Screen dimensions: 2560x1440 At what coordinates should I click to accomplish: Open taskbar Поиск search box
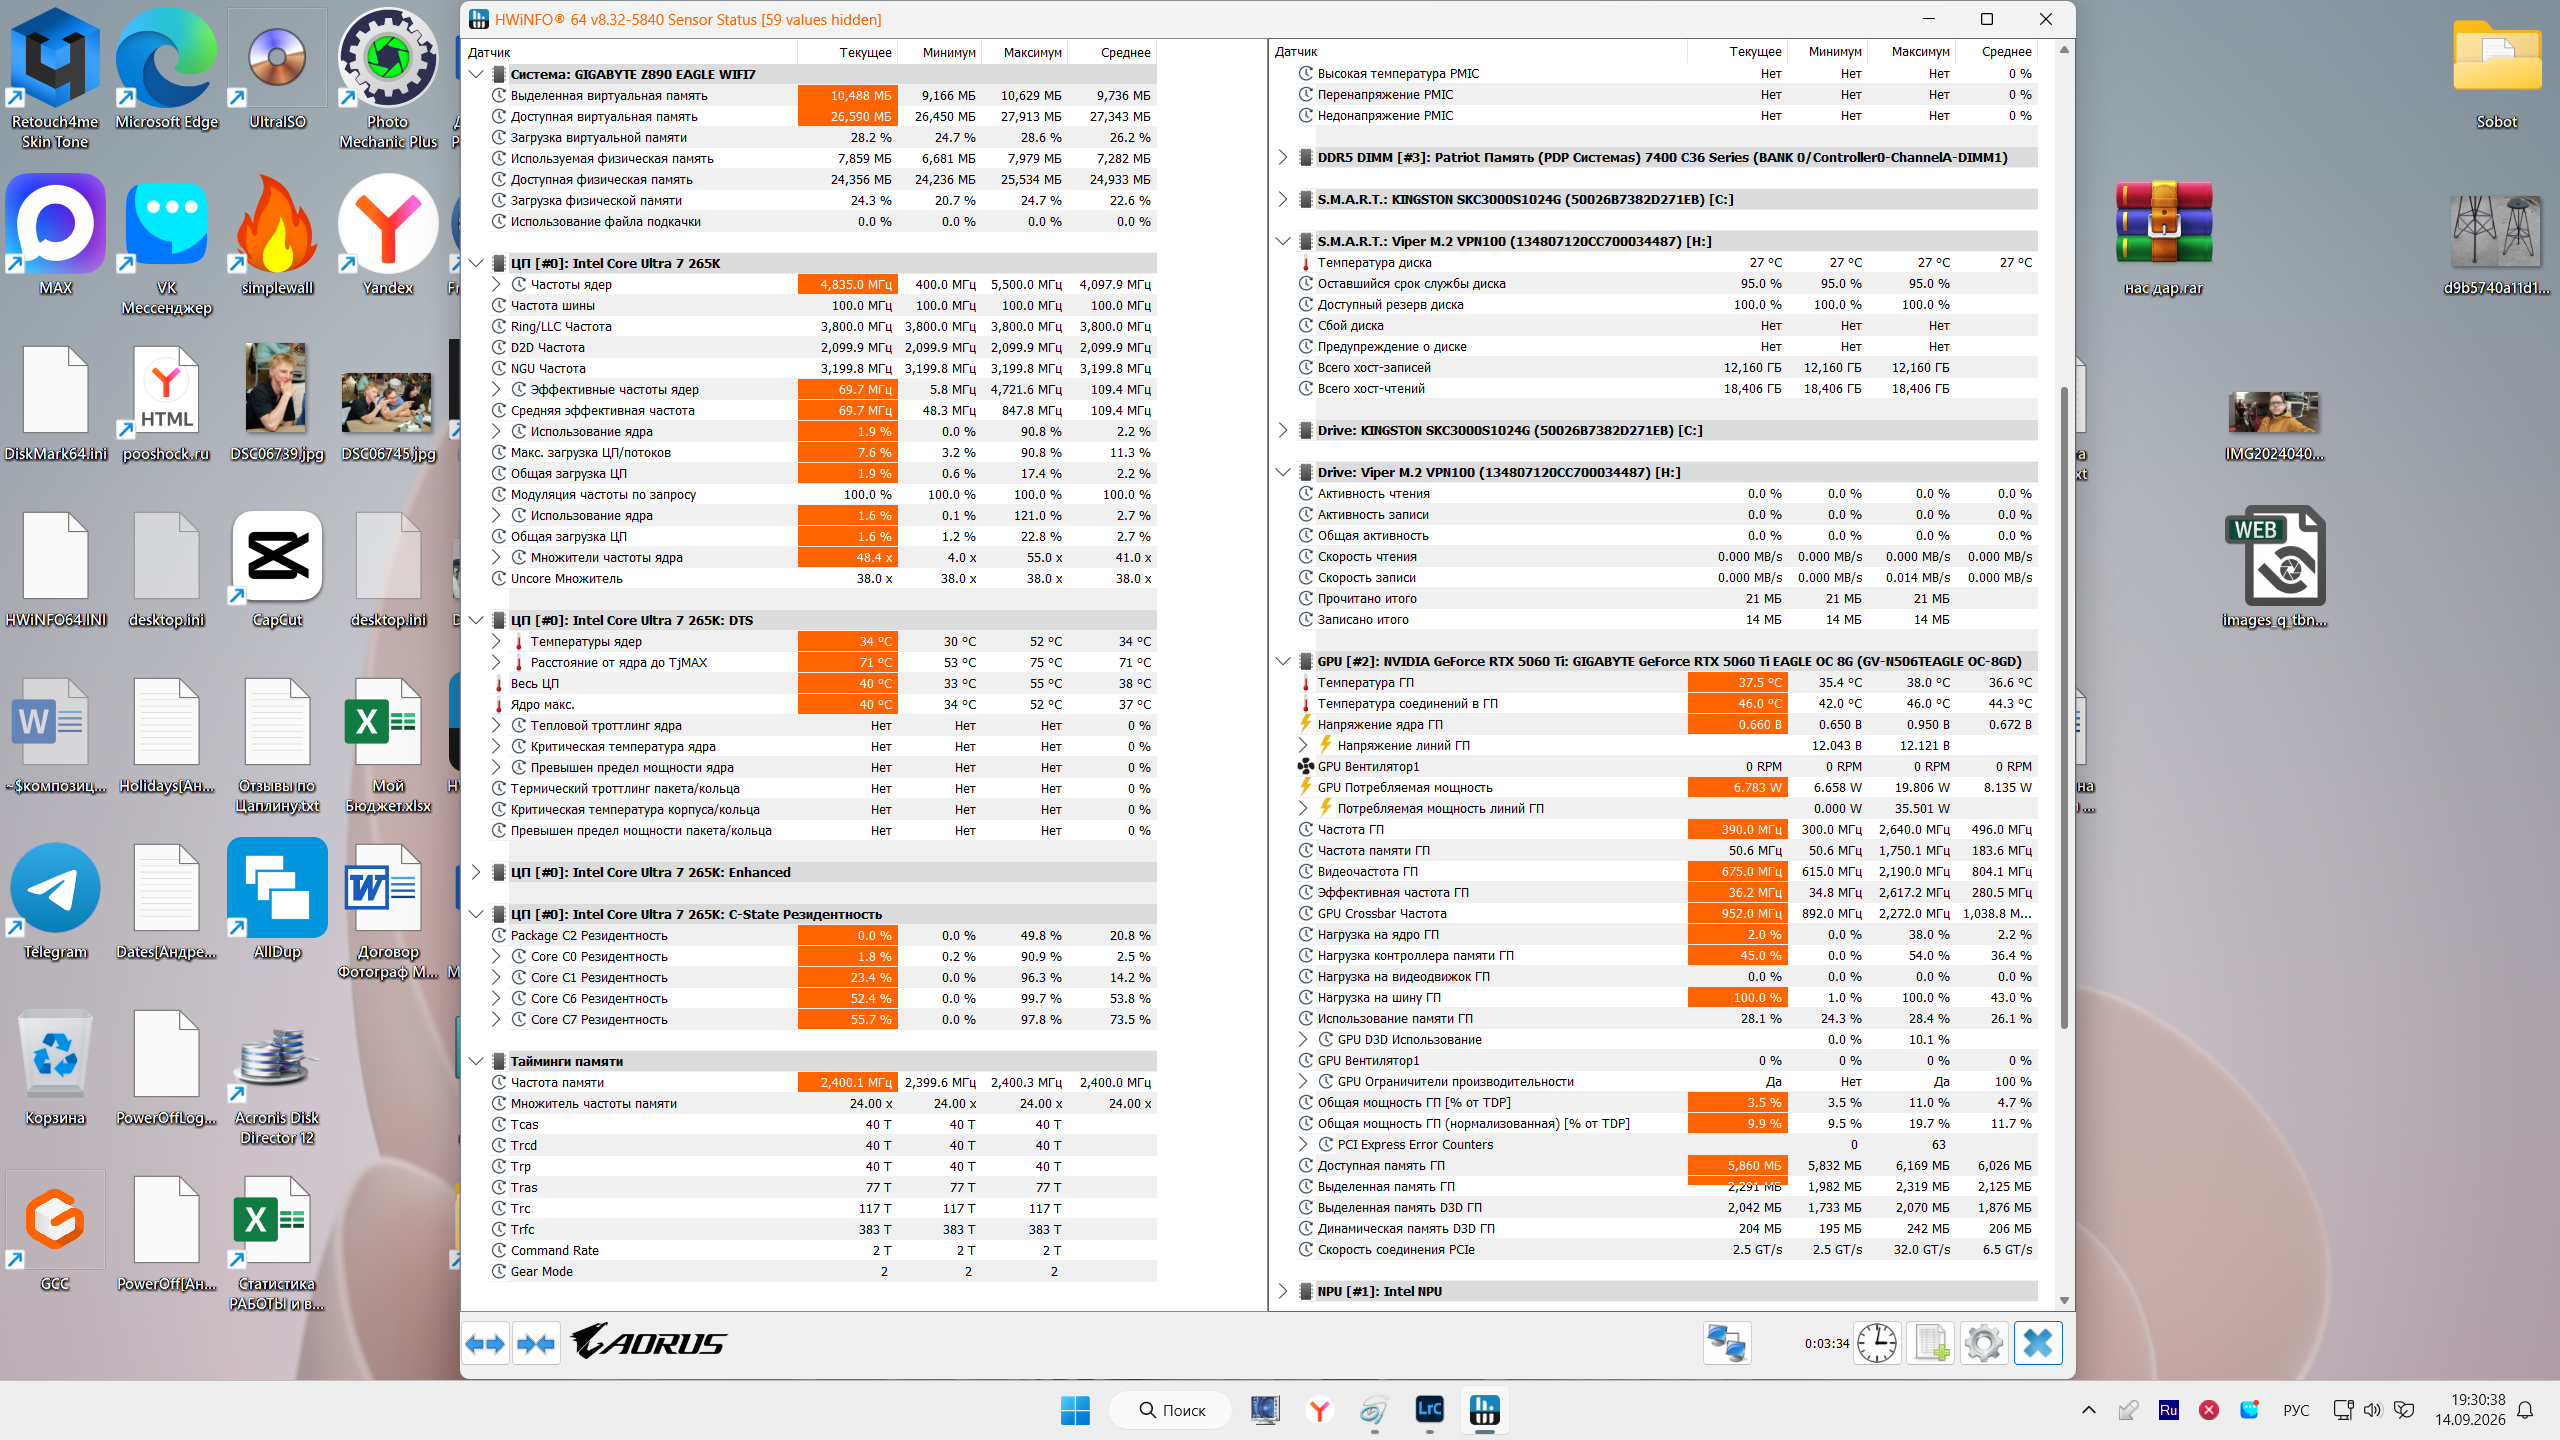(x=1171, y=1410)
